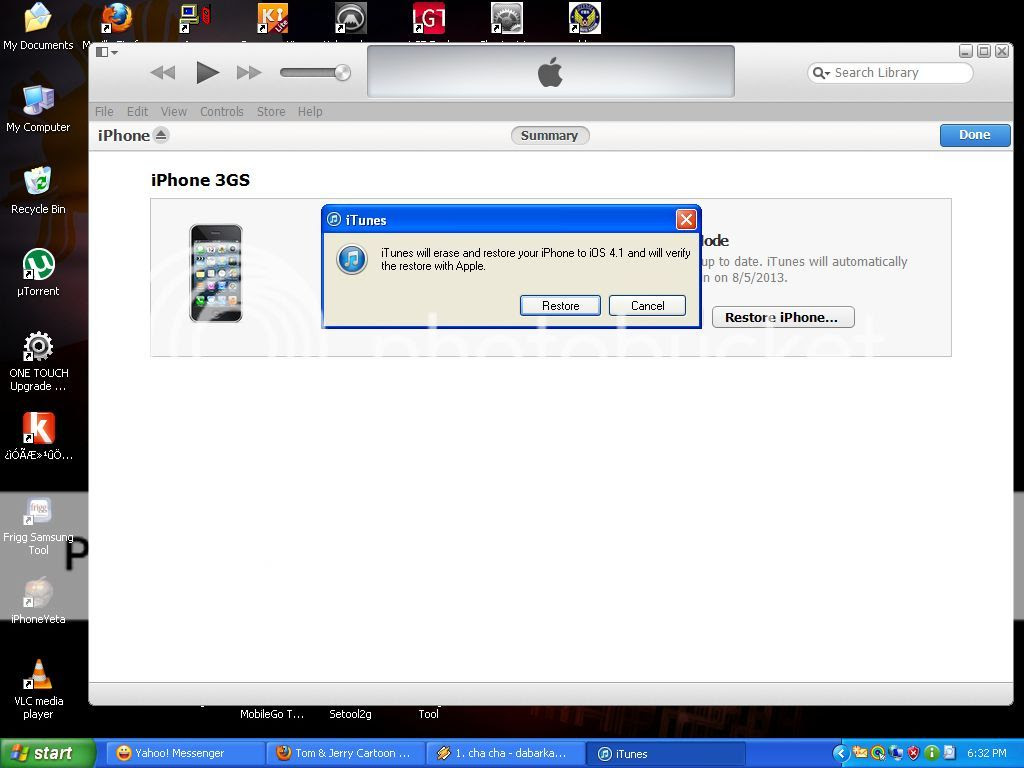Open the View menu
Image resolution: width=1024 pixels, height=768 pixels.
[x=174, y=112]
